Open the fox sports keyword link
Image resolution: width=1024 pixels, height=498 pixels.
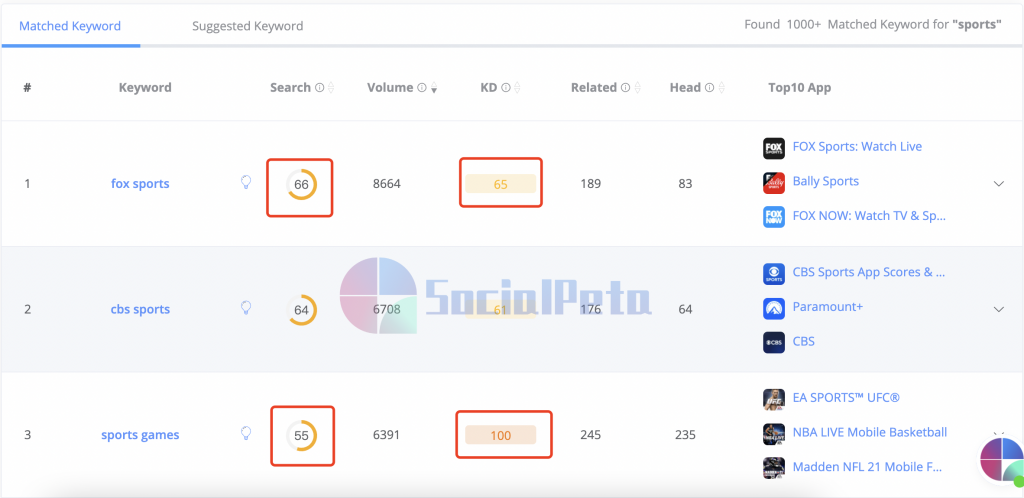[140, 183]
